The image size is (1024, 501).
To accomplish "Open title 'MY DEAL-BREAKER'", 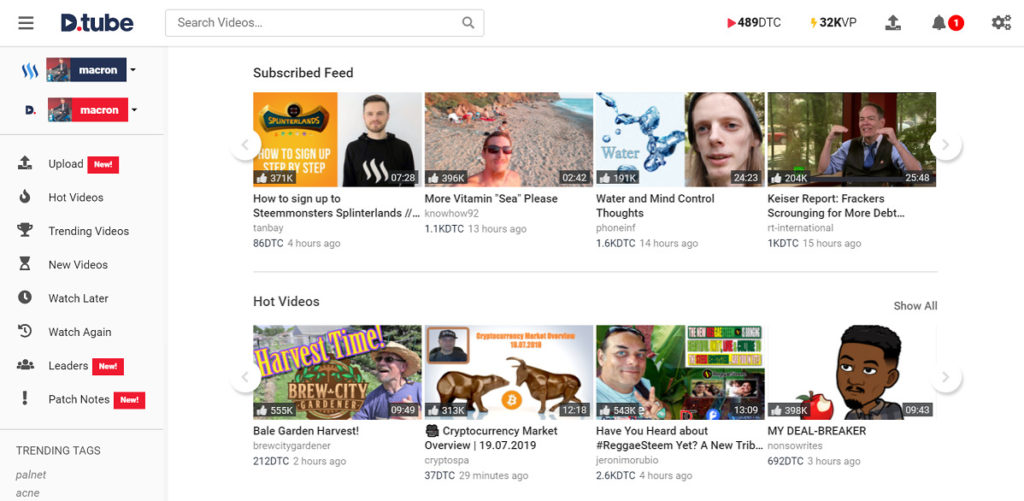I will pyautogui.click(x=816, y=431).
